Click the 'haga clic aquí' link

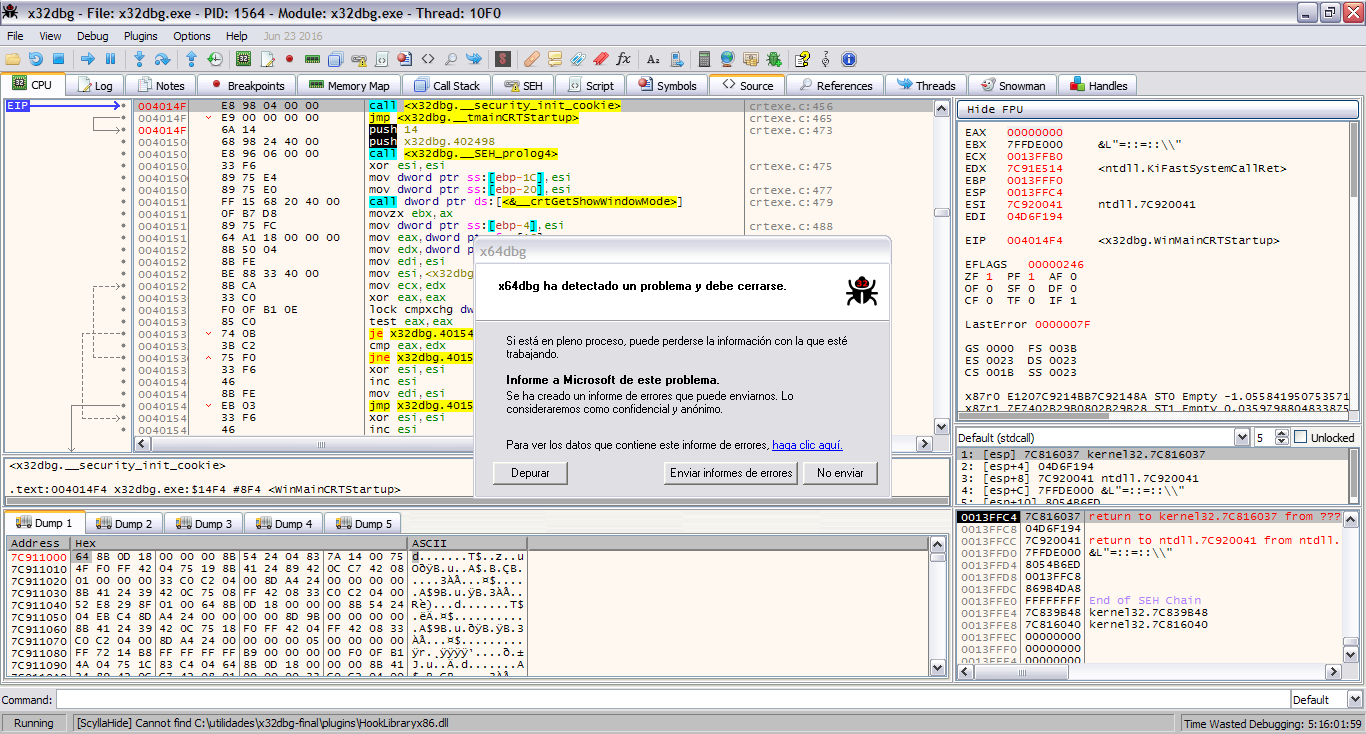click(806, 445)
